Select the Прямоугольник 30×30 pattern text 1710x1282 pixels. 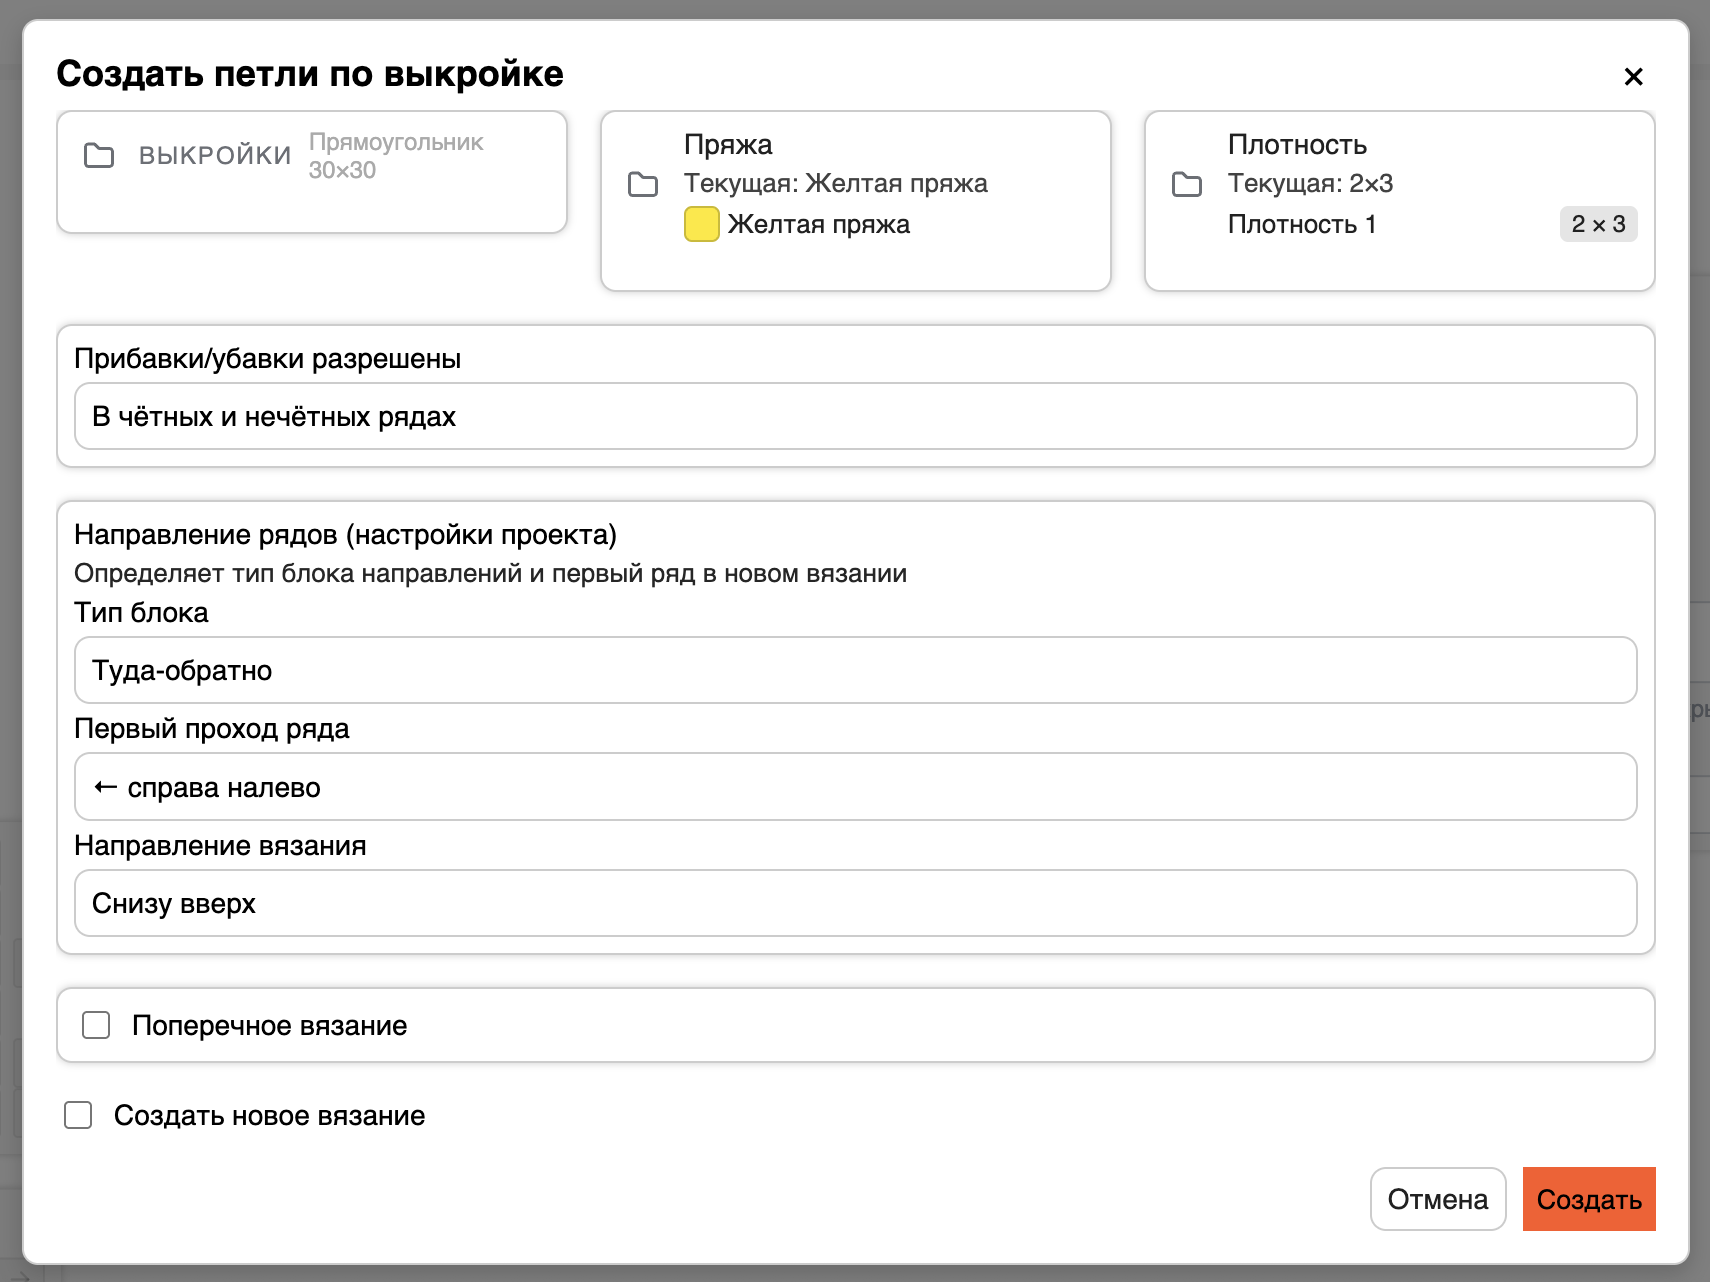click(x=395, y=156)
